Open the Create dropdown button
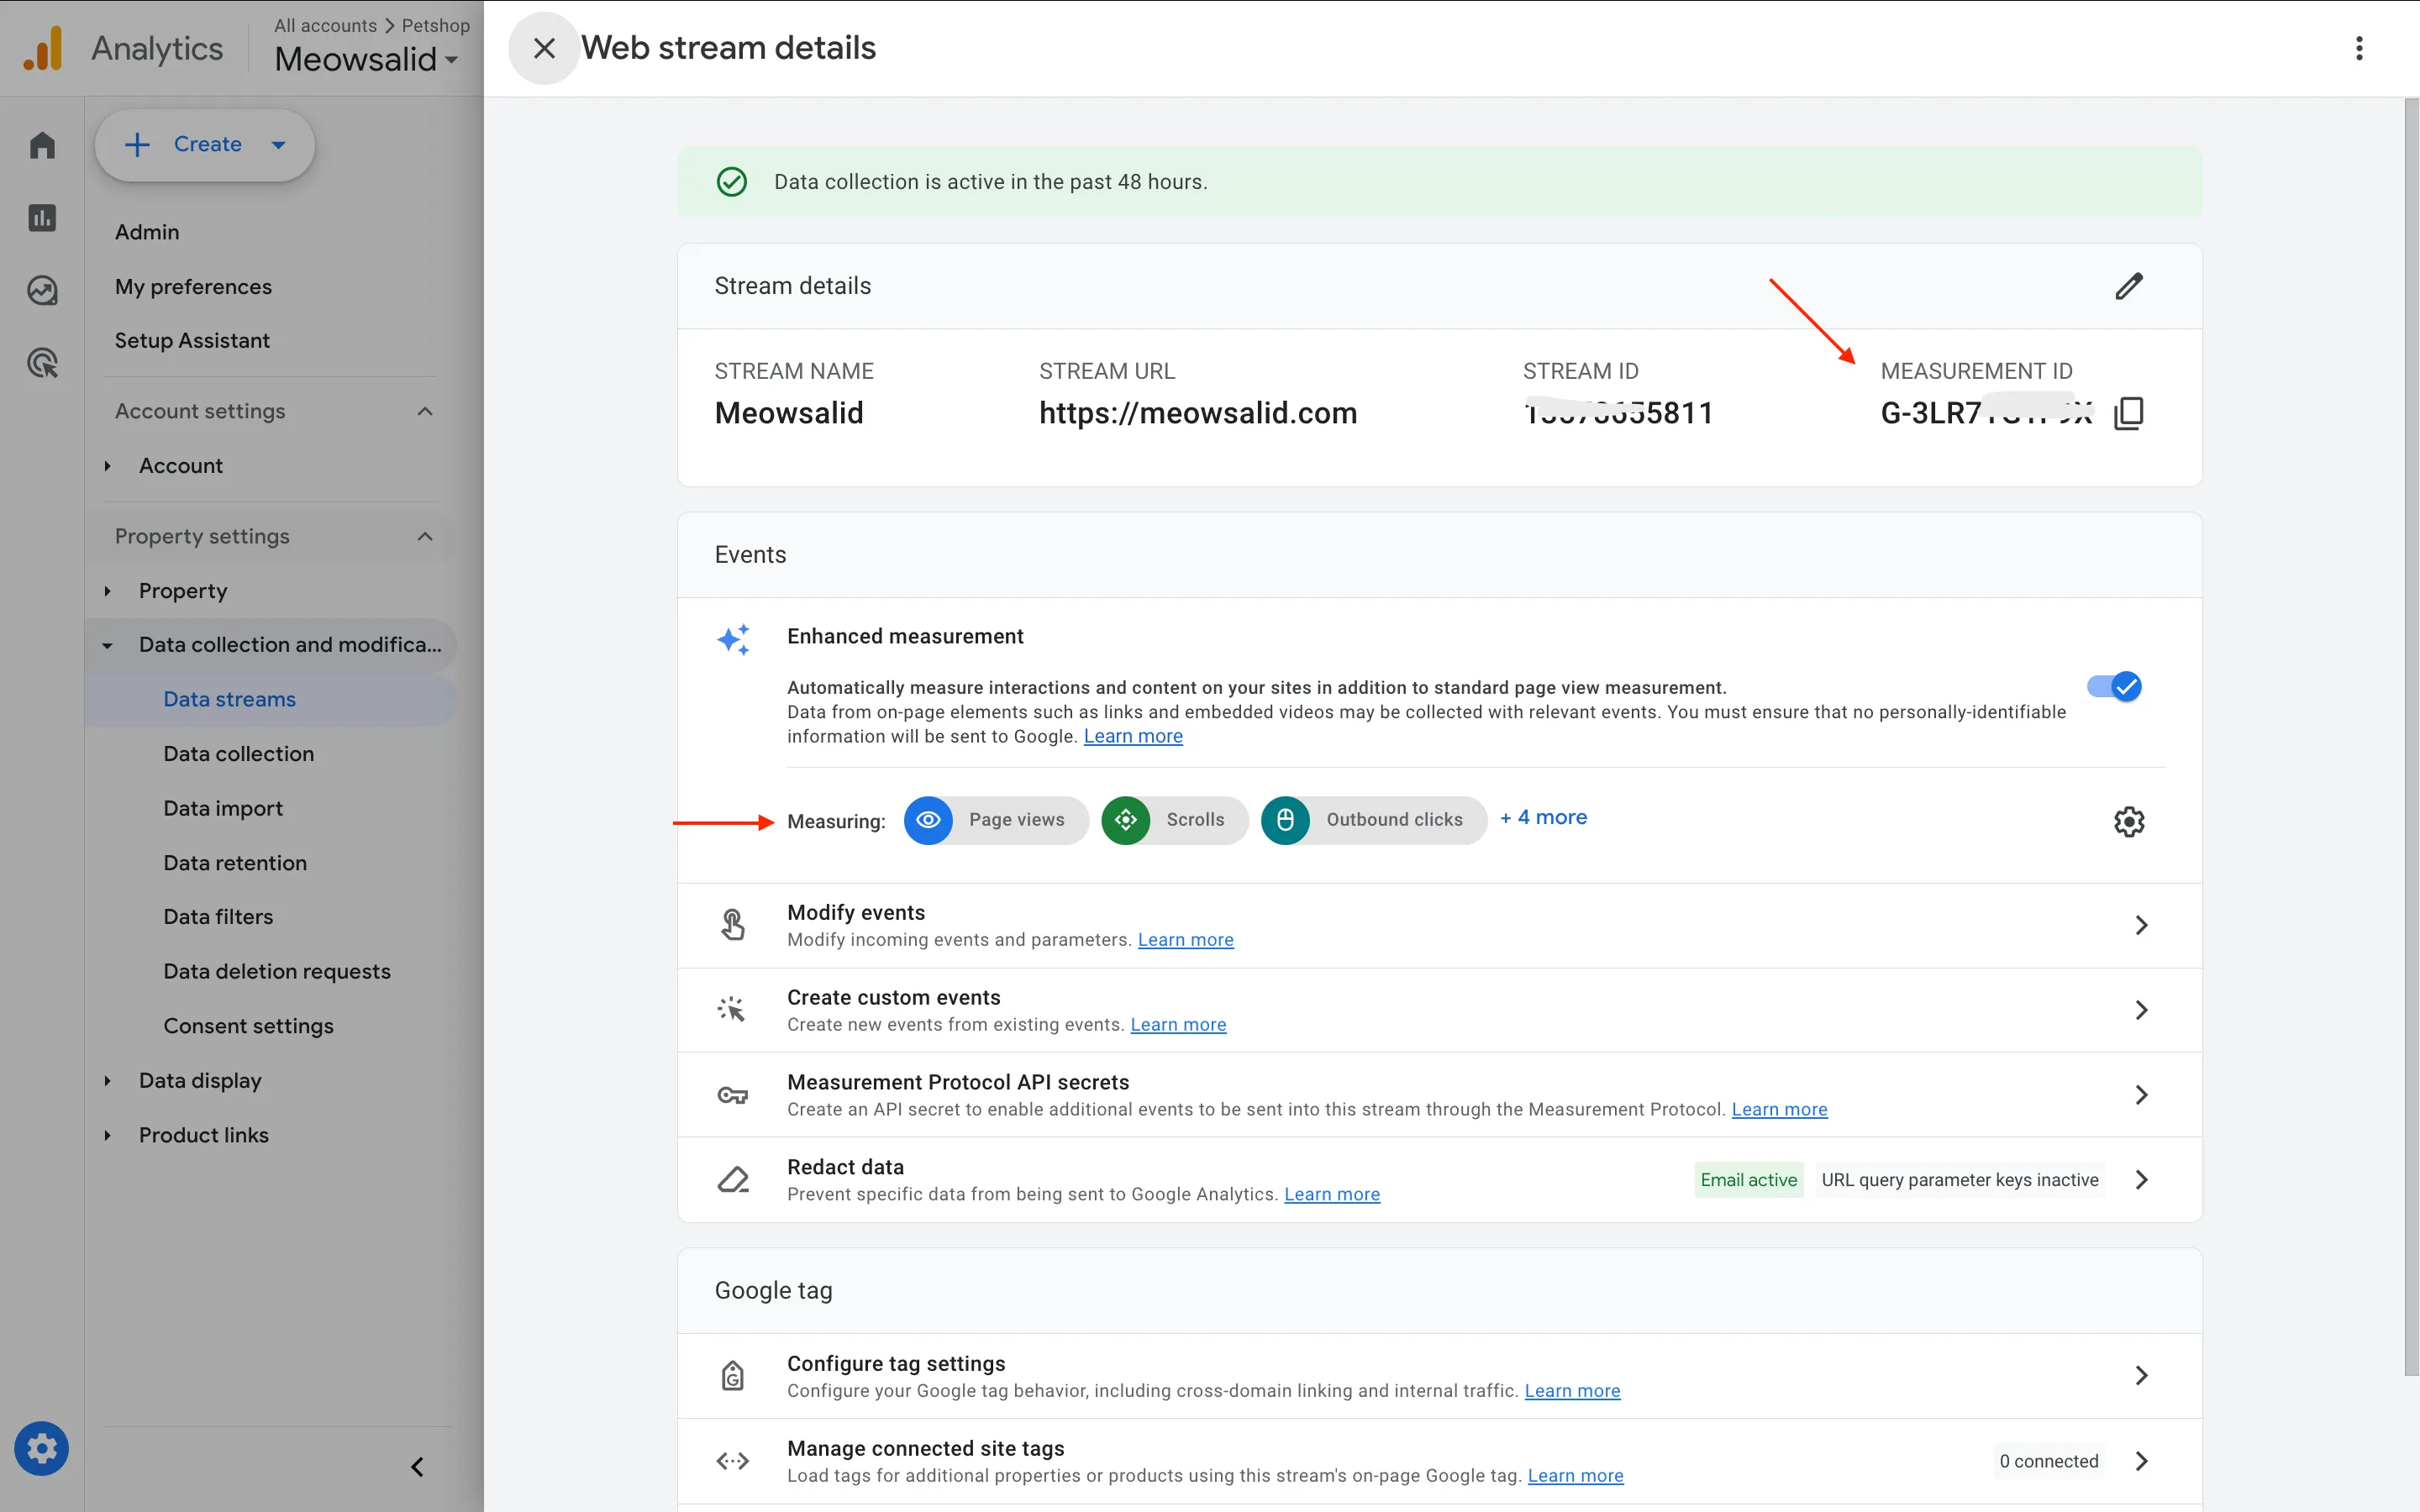Image resolution: width=2420 pixels, height=1512 pixels. click(205, 145)
